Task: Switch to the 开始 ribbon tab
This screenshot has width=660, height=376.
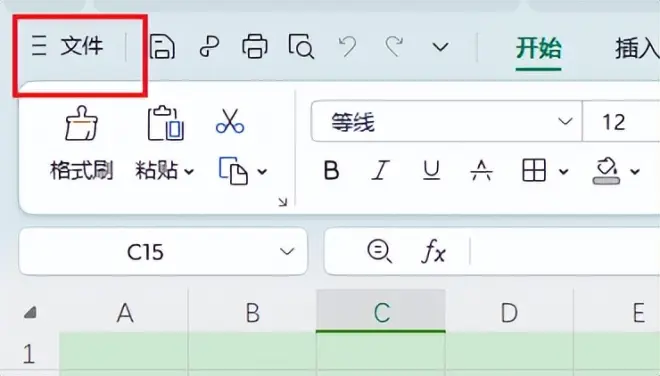Action: [x=538, y=48]
